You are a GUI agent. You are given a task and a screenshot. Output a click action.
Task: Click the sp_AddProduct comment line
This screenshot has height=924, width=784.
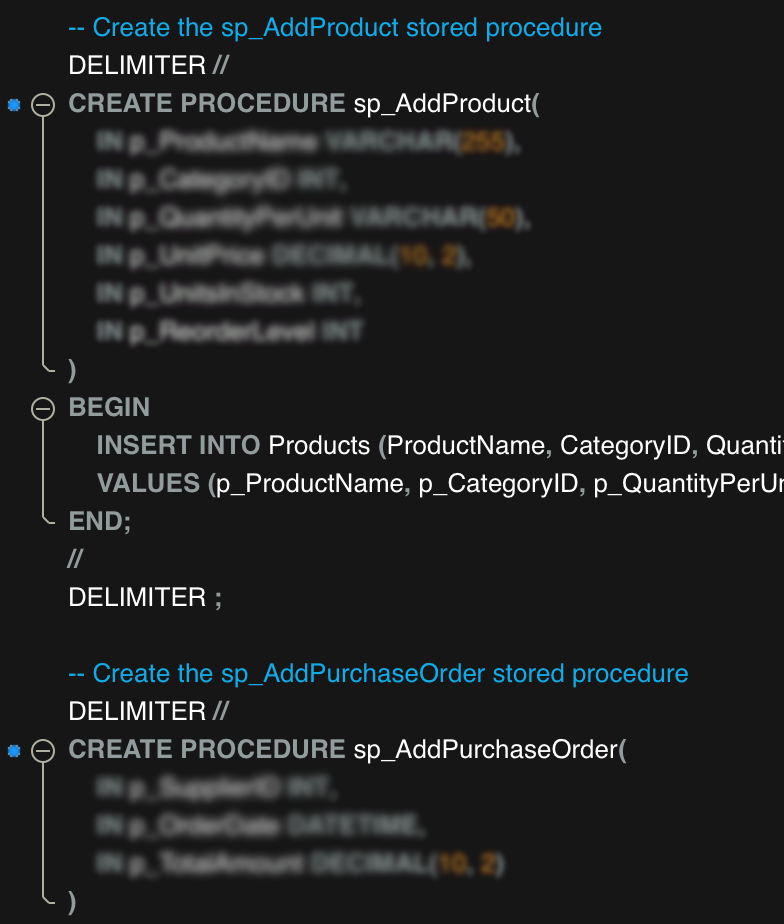pos(335,28)
